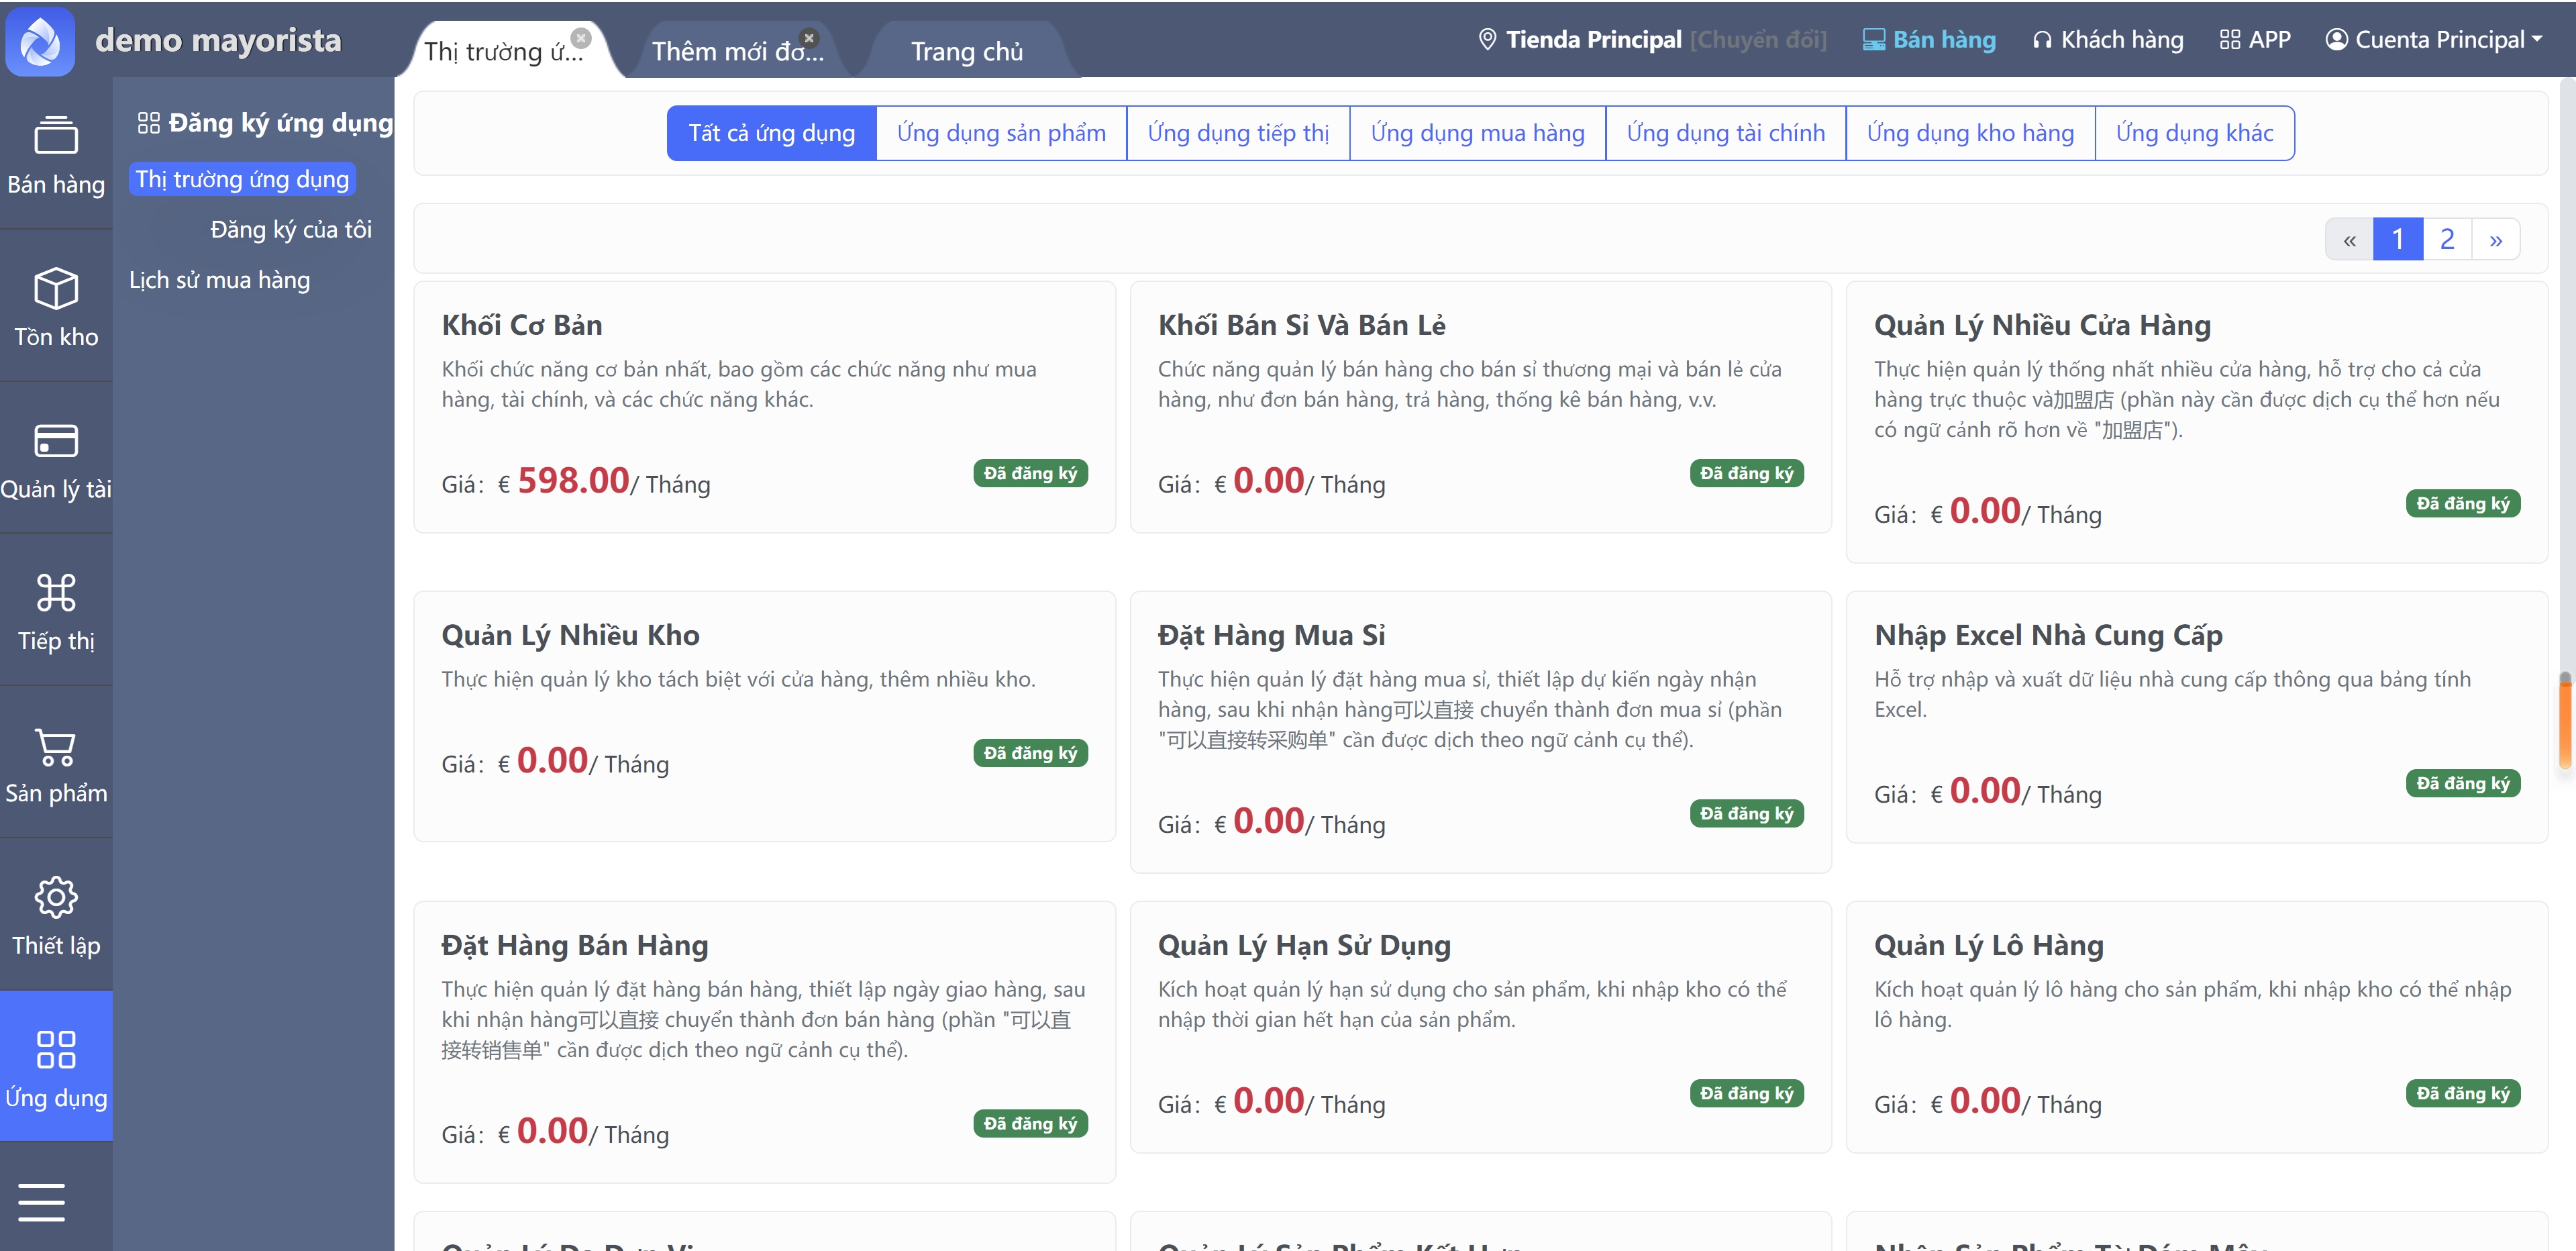Go to next page with » arrow
This screenshot has width=2576, height=1251.
pyautogui.click(x=2495, y=240)
